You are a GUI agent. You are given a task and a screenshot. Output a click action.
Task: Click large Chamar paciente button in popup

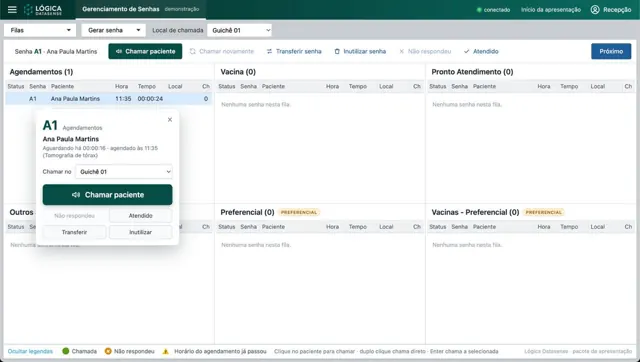click(x=107, y=195)
